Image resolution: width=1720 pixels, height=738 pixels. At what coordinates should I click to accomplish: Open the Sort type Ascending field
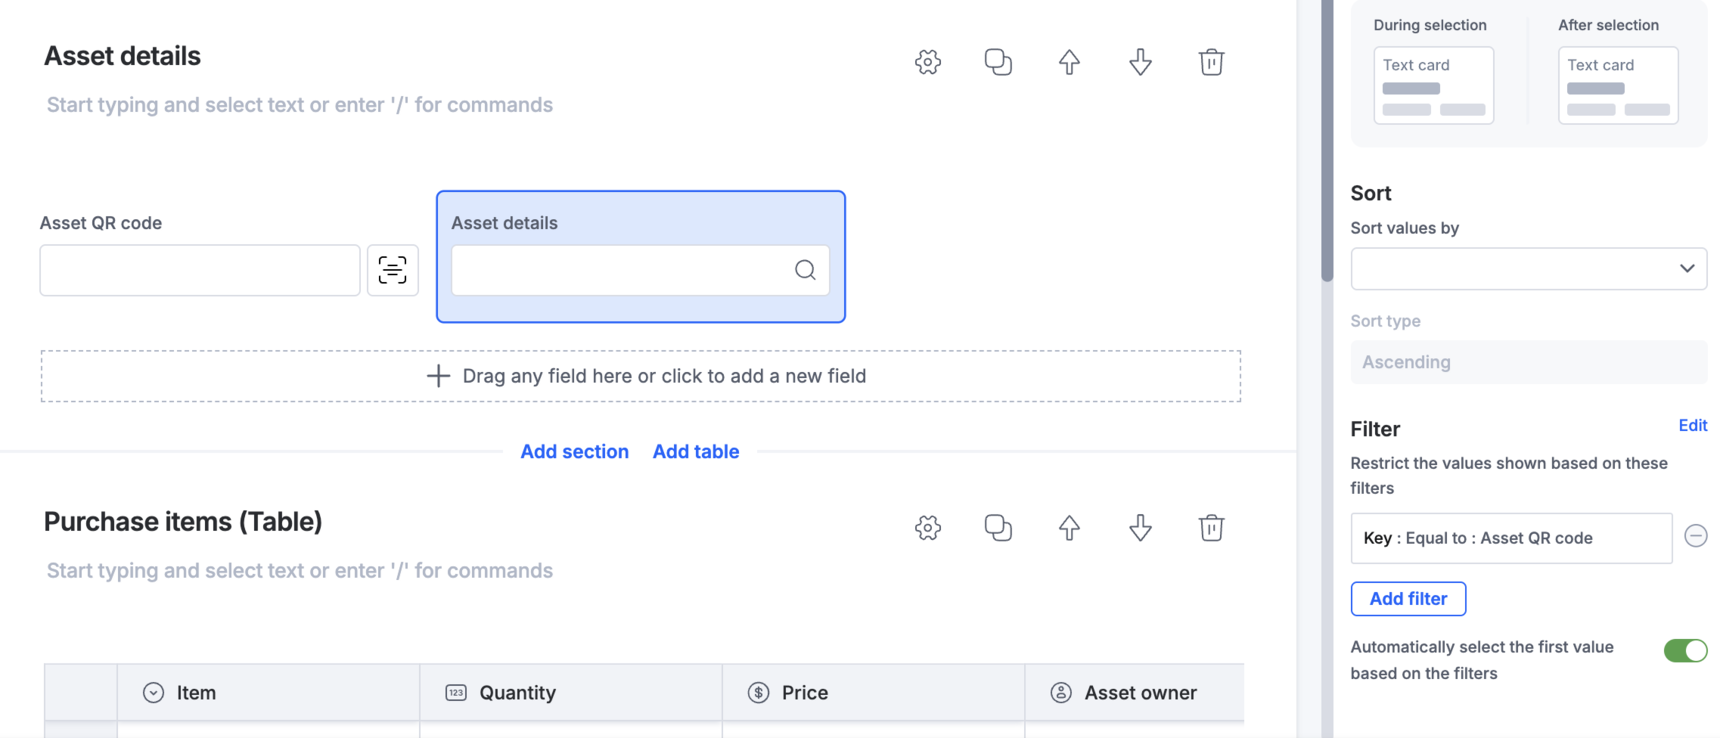[1528, 362]
